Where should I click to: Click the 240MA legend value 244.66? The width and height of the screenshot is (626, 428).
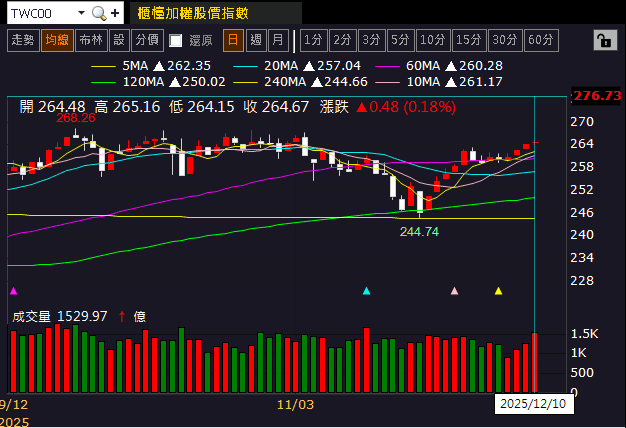click(346, 82)
